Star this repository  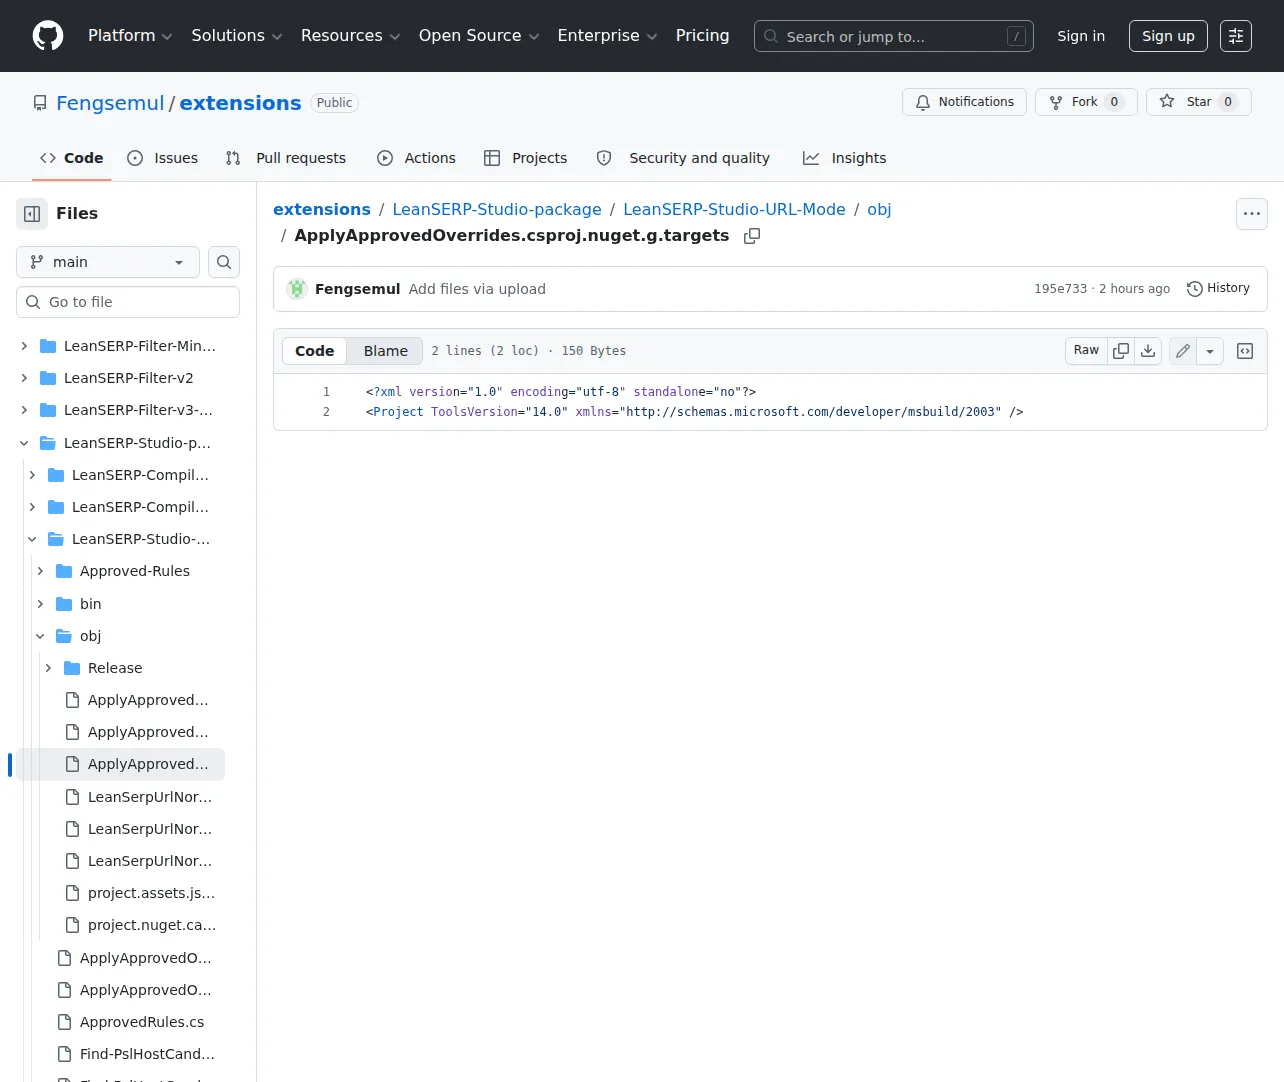coord(1198,102)
